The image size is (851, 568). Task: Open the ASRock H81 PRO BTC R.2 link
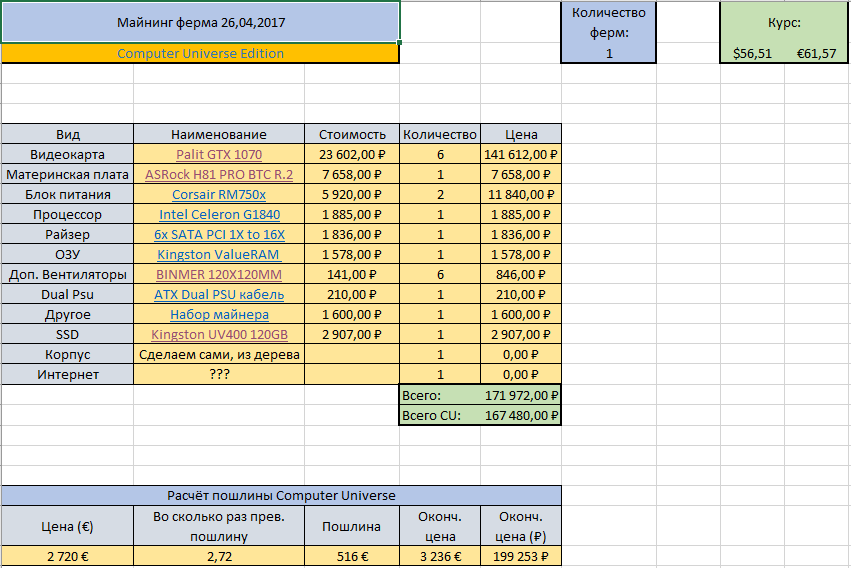[219, 175]
